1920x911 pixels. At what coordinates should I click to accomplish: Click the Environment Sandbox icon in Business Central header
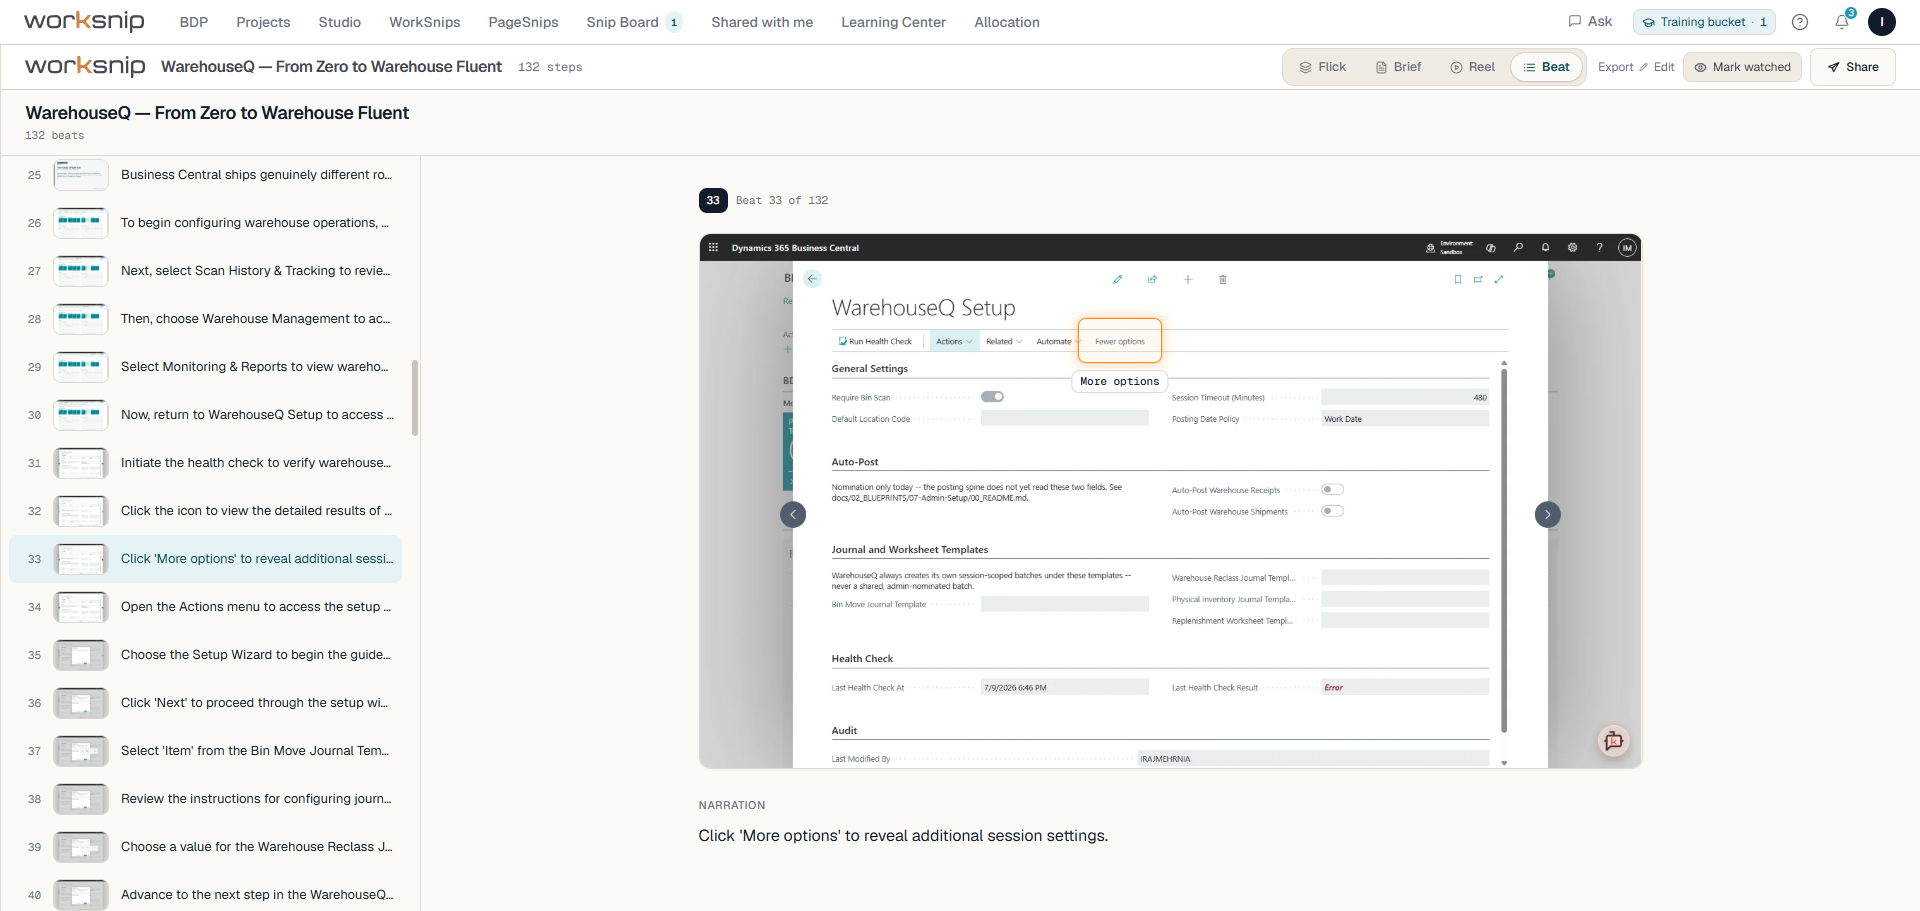pyautogui.click(x=1430, y=248)
